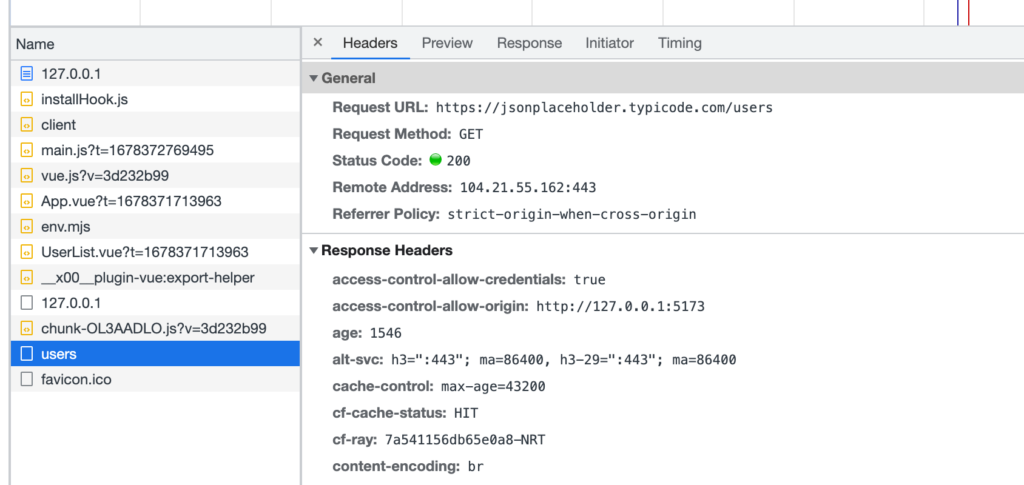The image size is (1024, 485).
Task: Close the request details panel
Action: point(318,43)
